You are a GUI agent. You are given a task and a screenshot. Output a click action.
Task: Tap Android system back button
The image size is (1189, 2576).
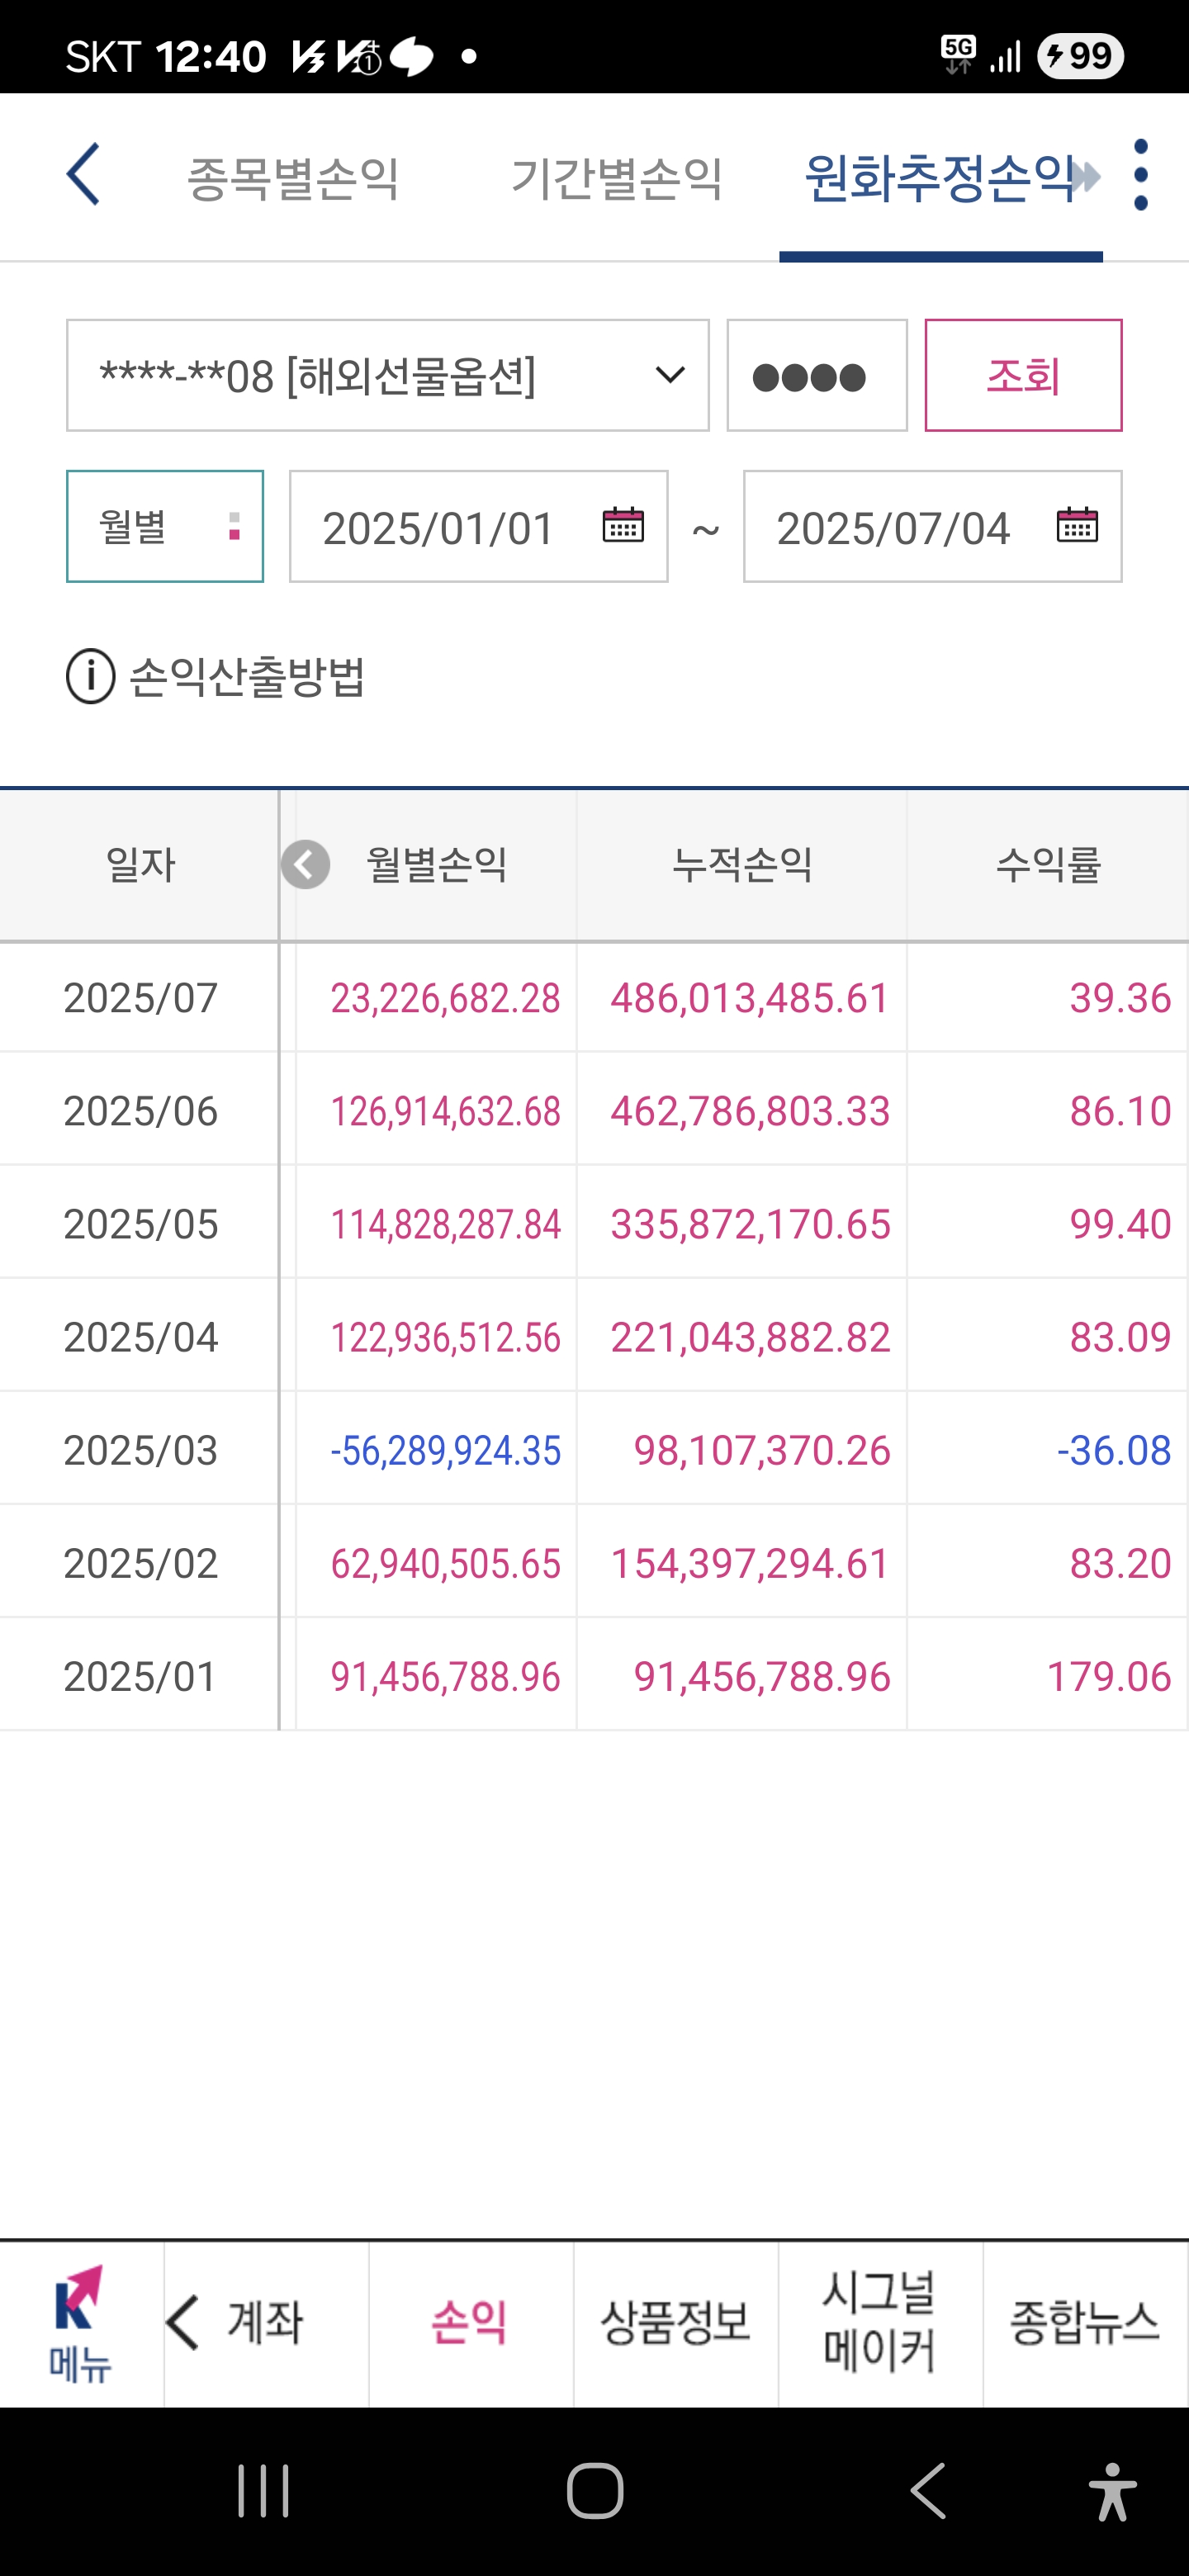pos(928,2490)
